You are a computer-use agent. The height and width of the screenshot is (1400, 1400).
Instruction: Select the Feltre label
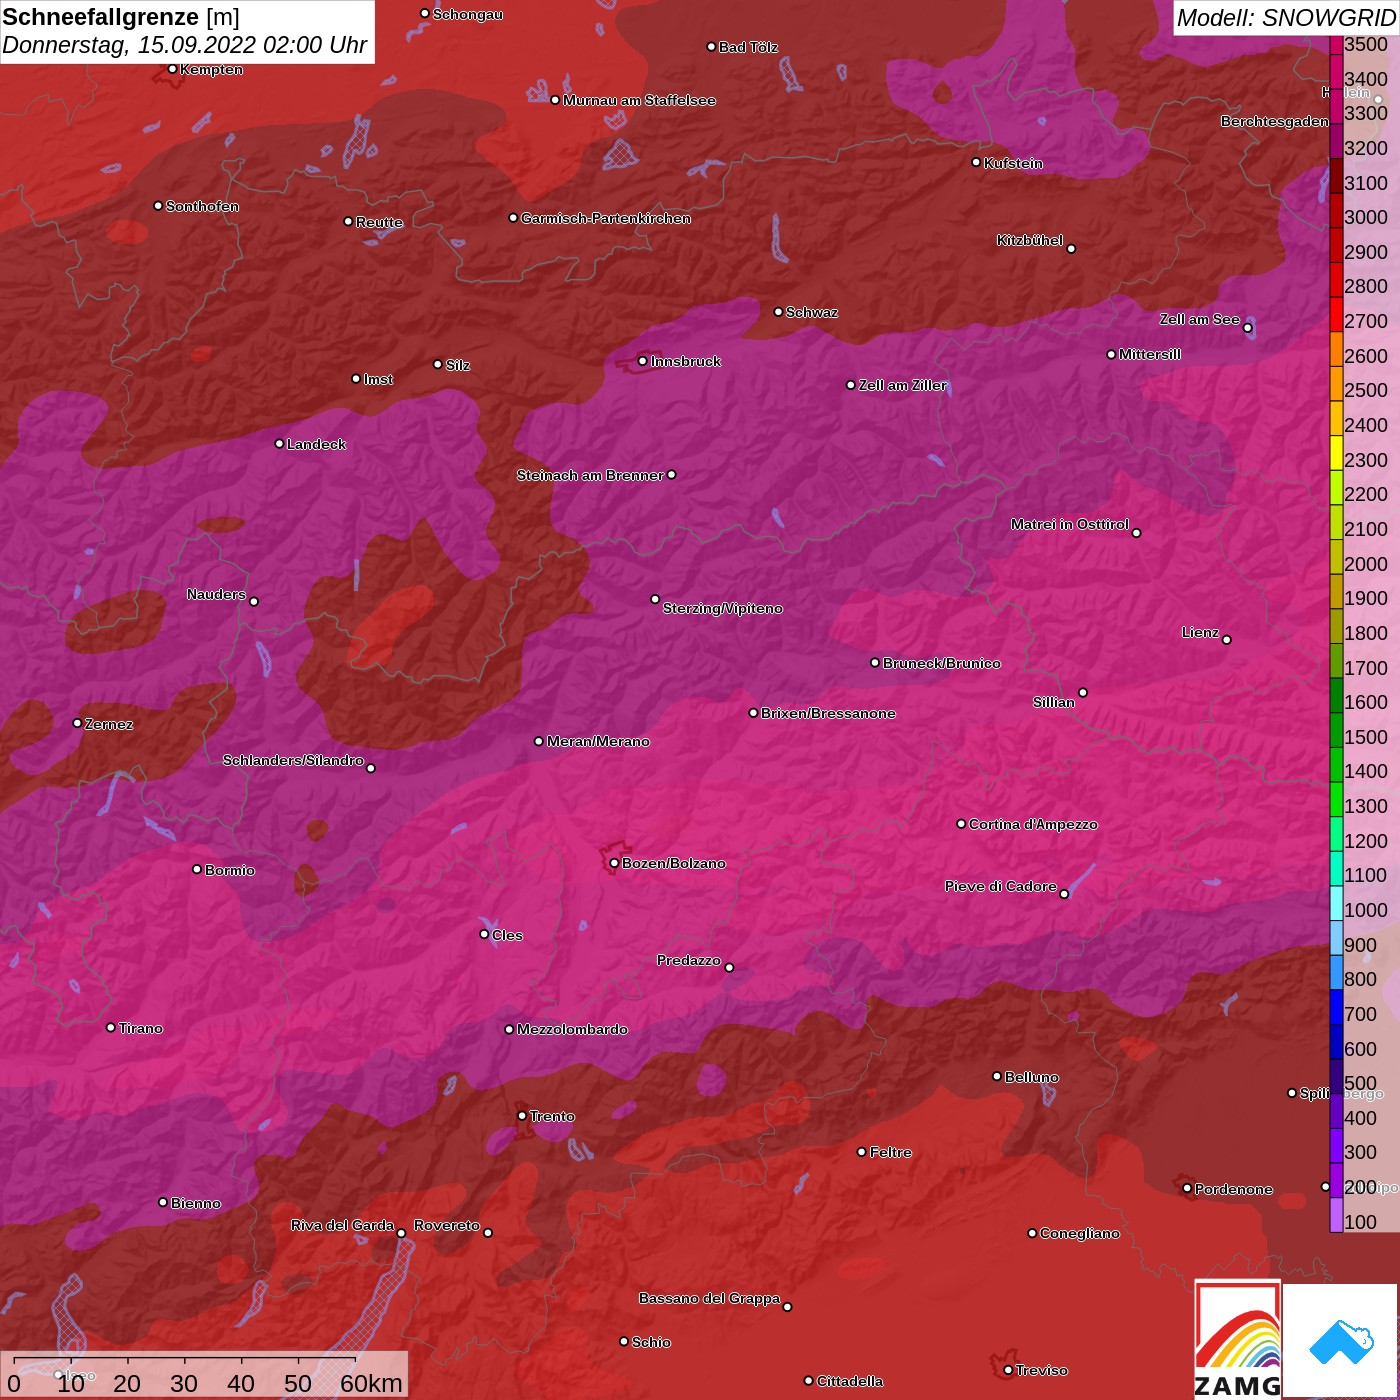891,1152
